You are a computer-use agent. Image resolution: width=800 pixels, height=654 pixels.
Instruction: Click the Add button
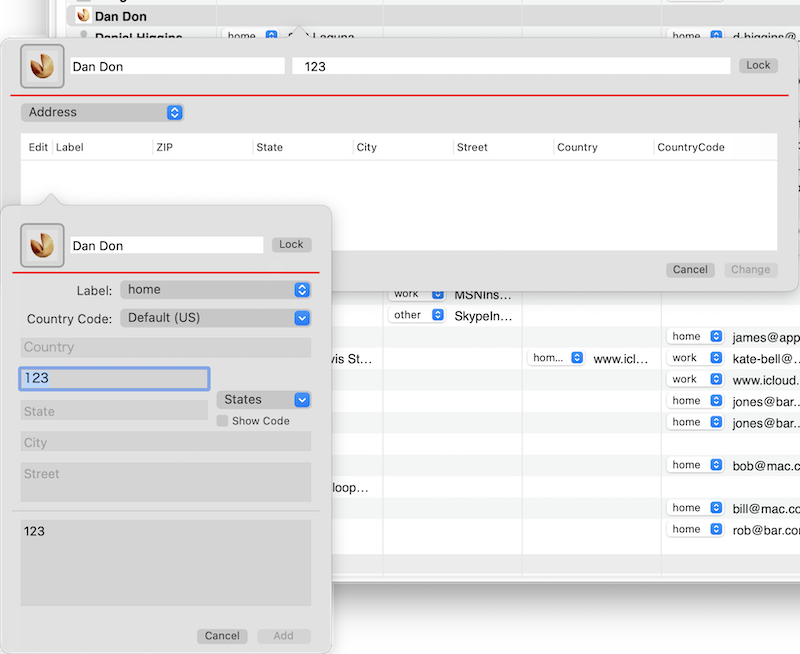tap(284, 636)
